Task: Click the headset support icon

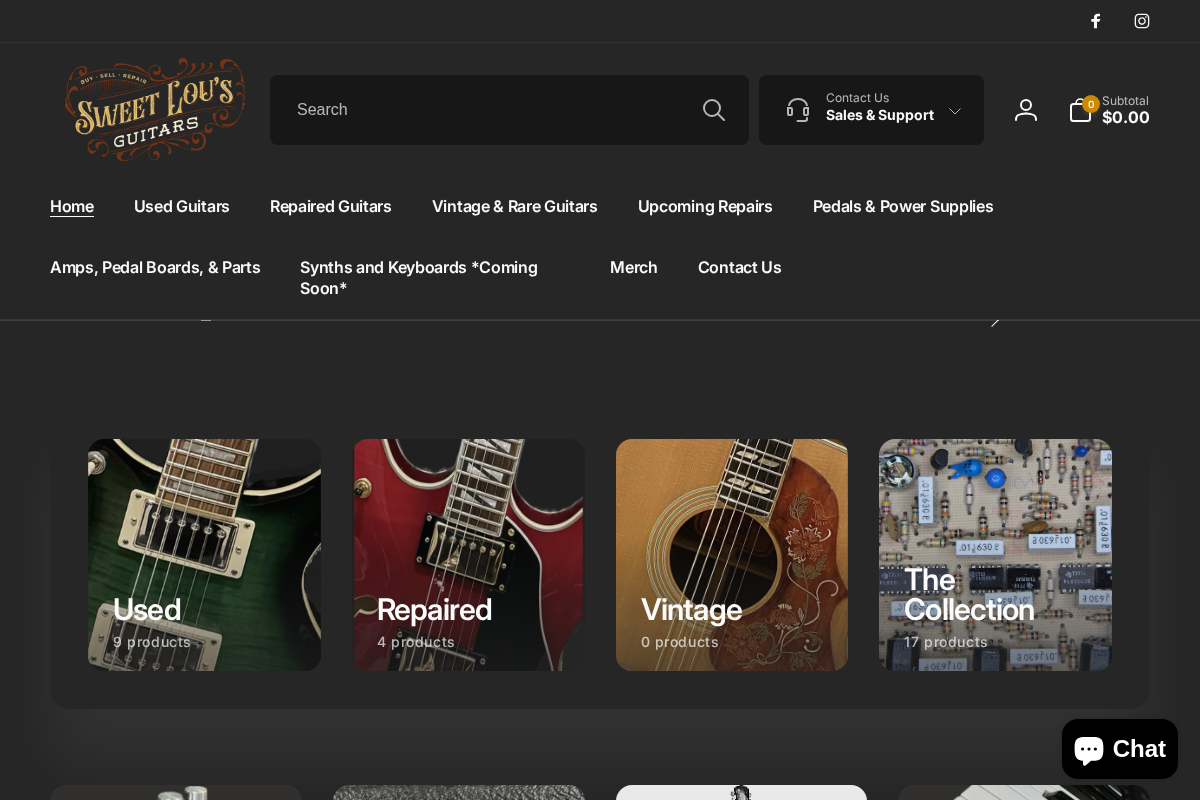Action: tap(798, 110)
